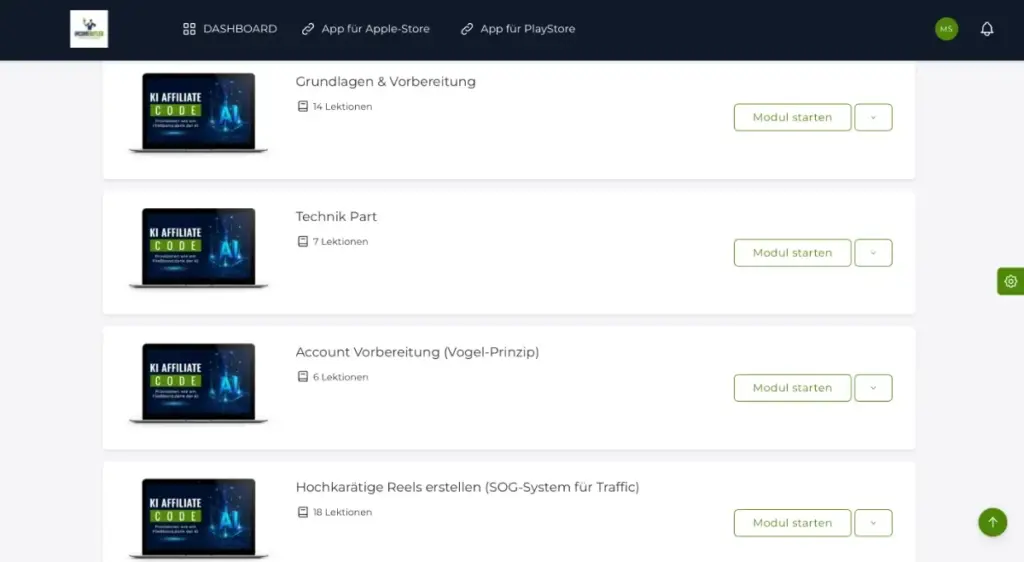Go to the DASHBOARD menu item
1024x562 pixels.
coord(240,29)
